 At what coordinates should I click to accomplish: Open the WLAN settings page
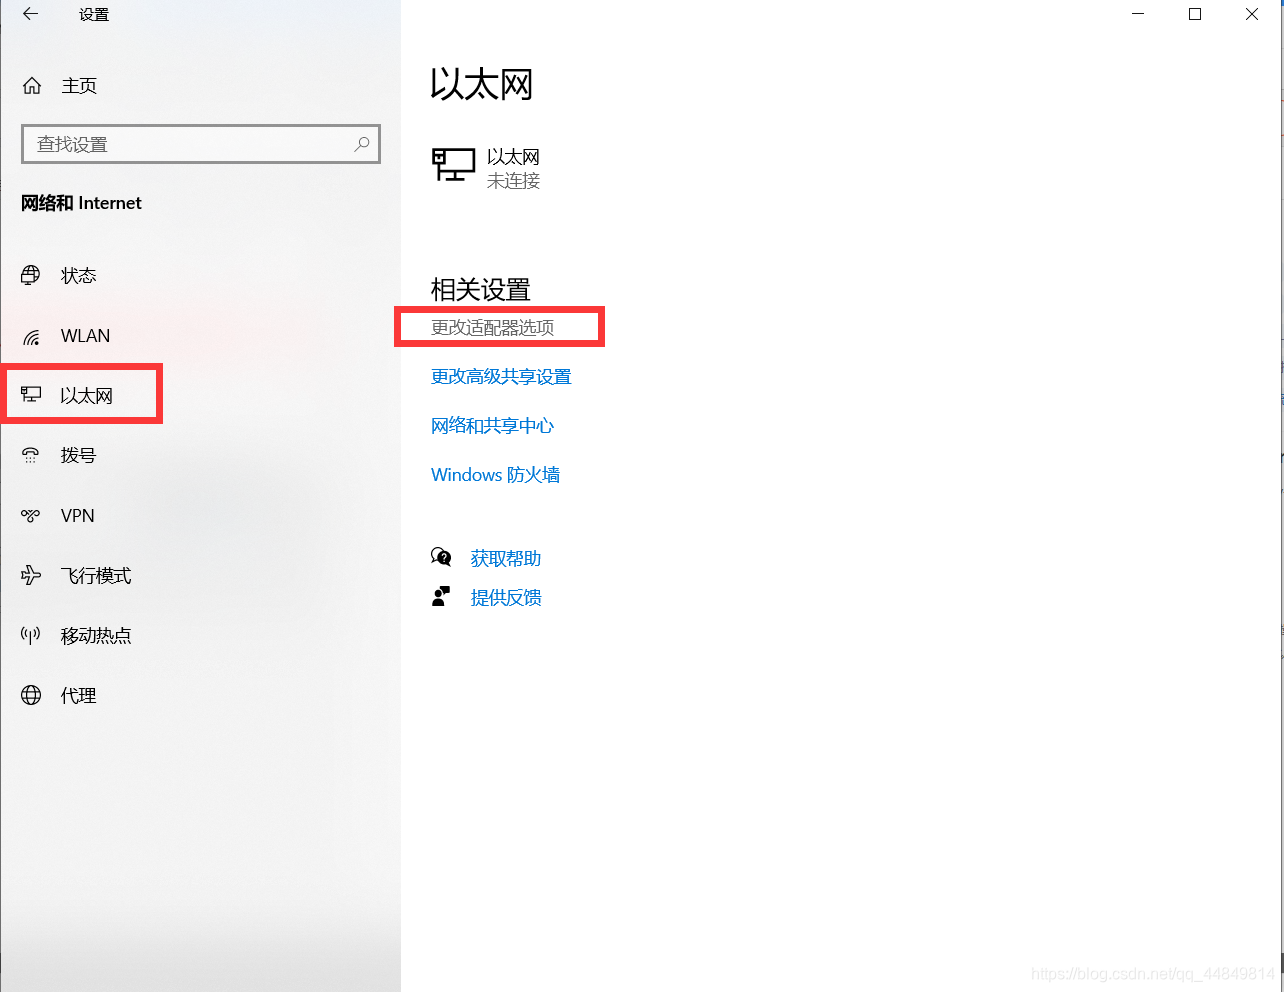tap(87, 335)
